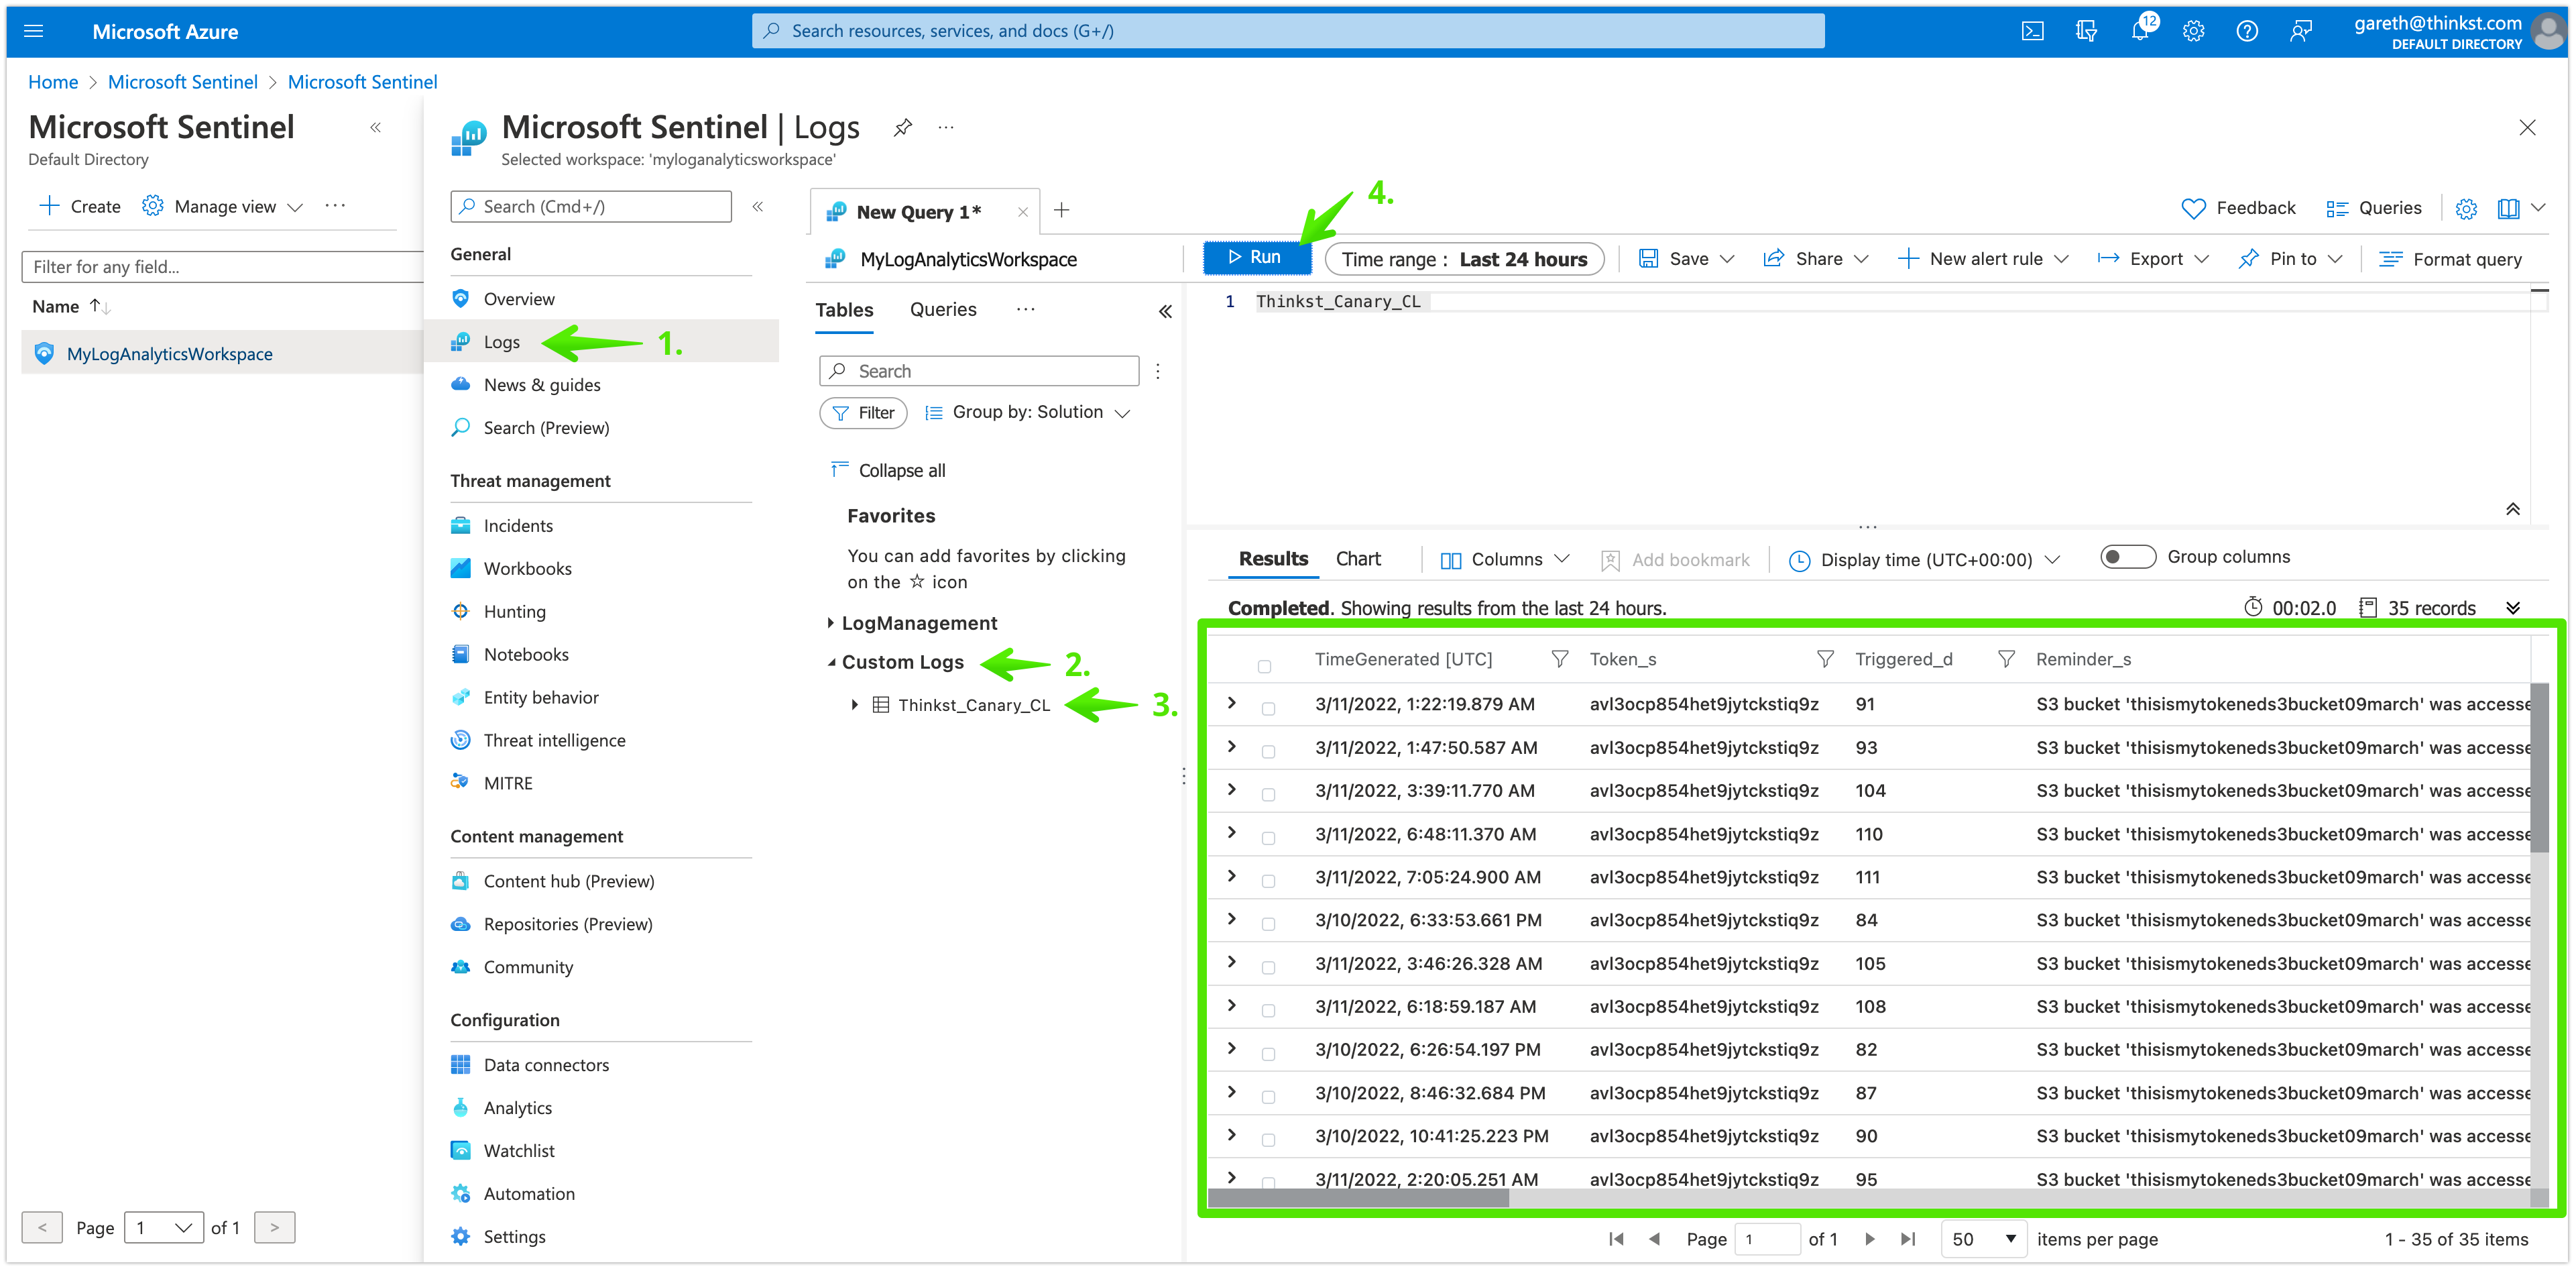The height and width of the screenshot is (1269, 2576).
Task: Open the portal settings gear
Action: point(2193,31)
